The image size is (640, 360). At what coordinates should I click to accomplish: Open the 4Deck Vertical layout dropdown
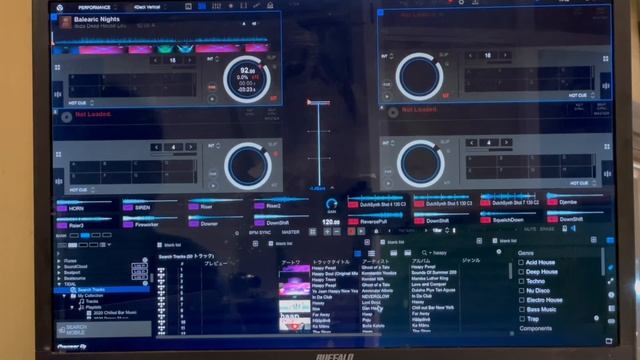[x=150, y=7]
